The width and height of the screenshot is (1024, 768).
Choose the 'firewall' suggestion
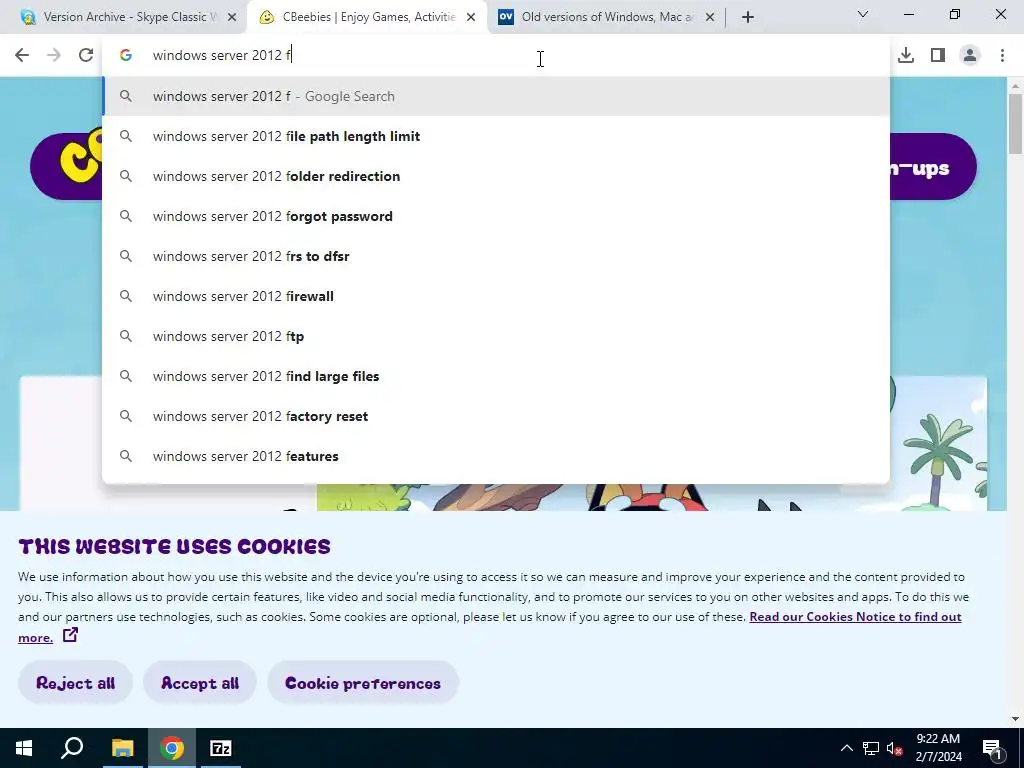tap(496, 296)
